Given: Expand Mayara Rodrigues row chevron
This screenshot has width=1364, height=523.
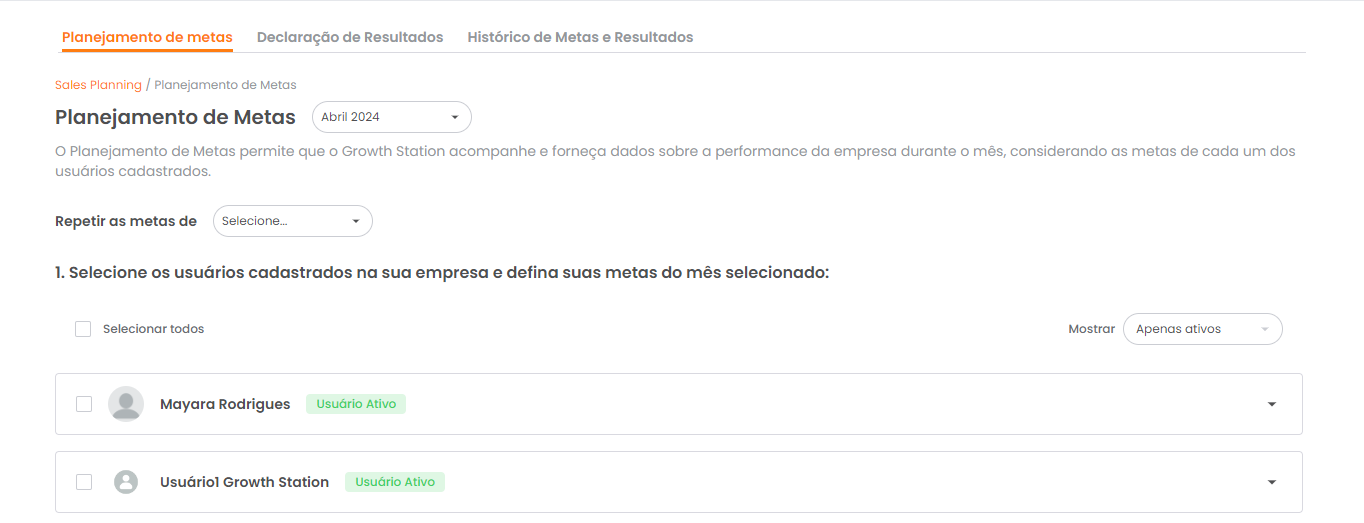Looking at the screenshot, I should (x=1272, y=404).
